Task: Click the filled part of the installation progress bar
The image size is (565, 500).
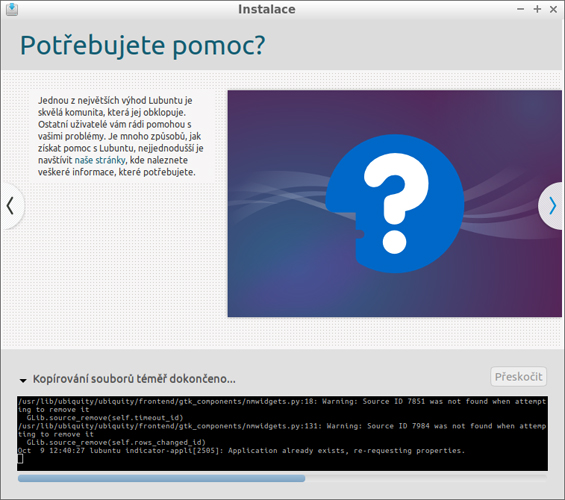Action: pos(161,478)
